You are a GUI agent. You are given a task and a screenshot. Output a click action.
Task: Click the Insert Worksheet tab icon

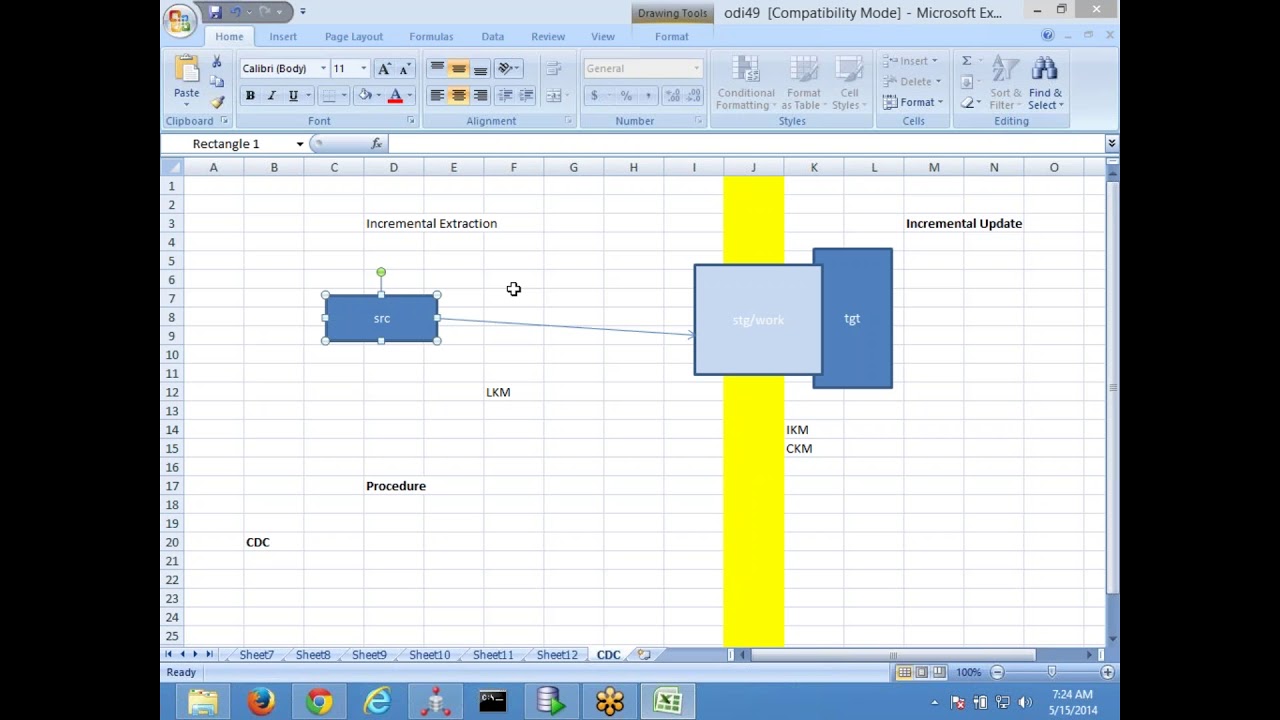644,655
